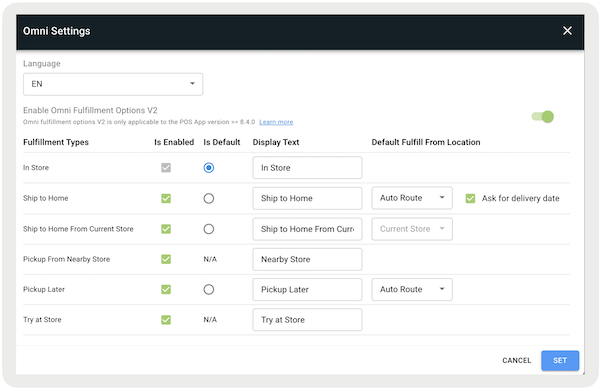Screen dimensions: 600x388
Task: Edit the Pickup Later display text field
Action: click(307, 289)
